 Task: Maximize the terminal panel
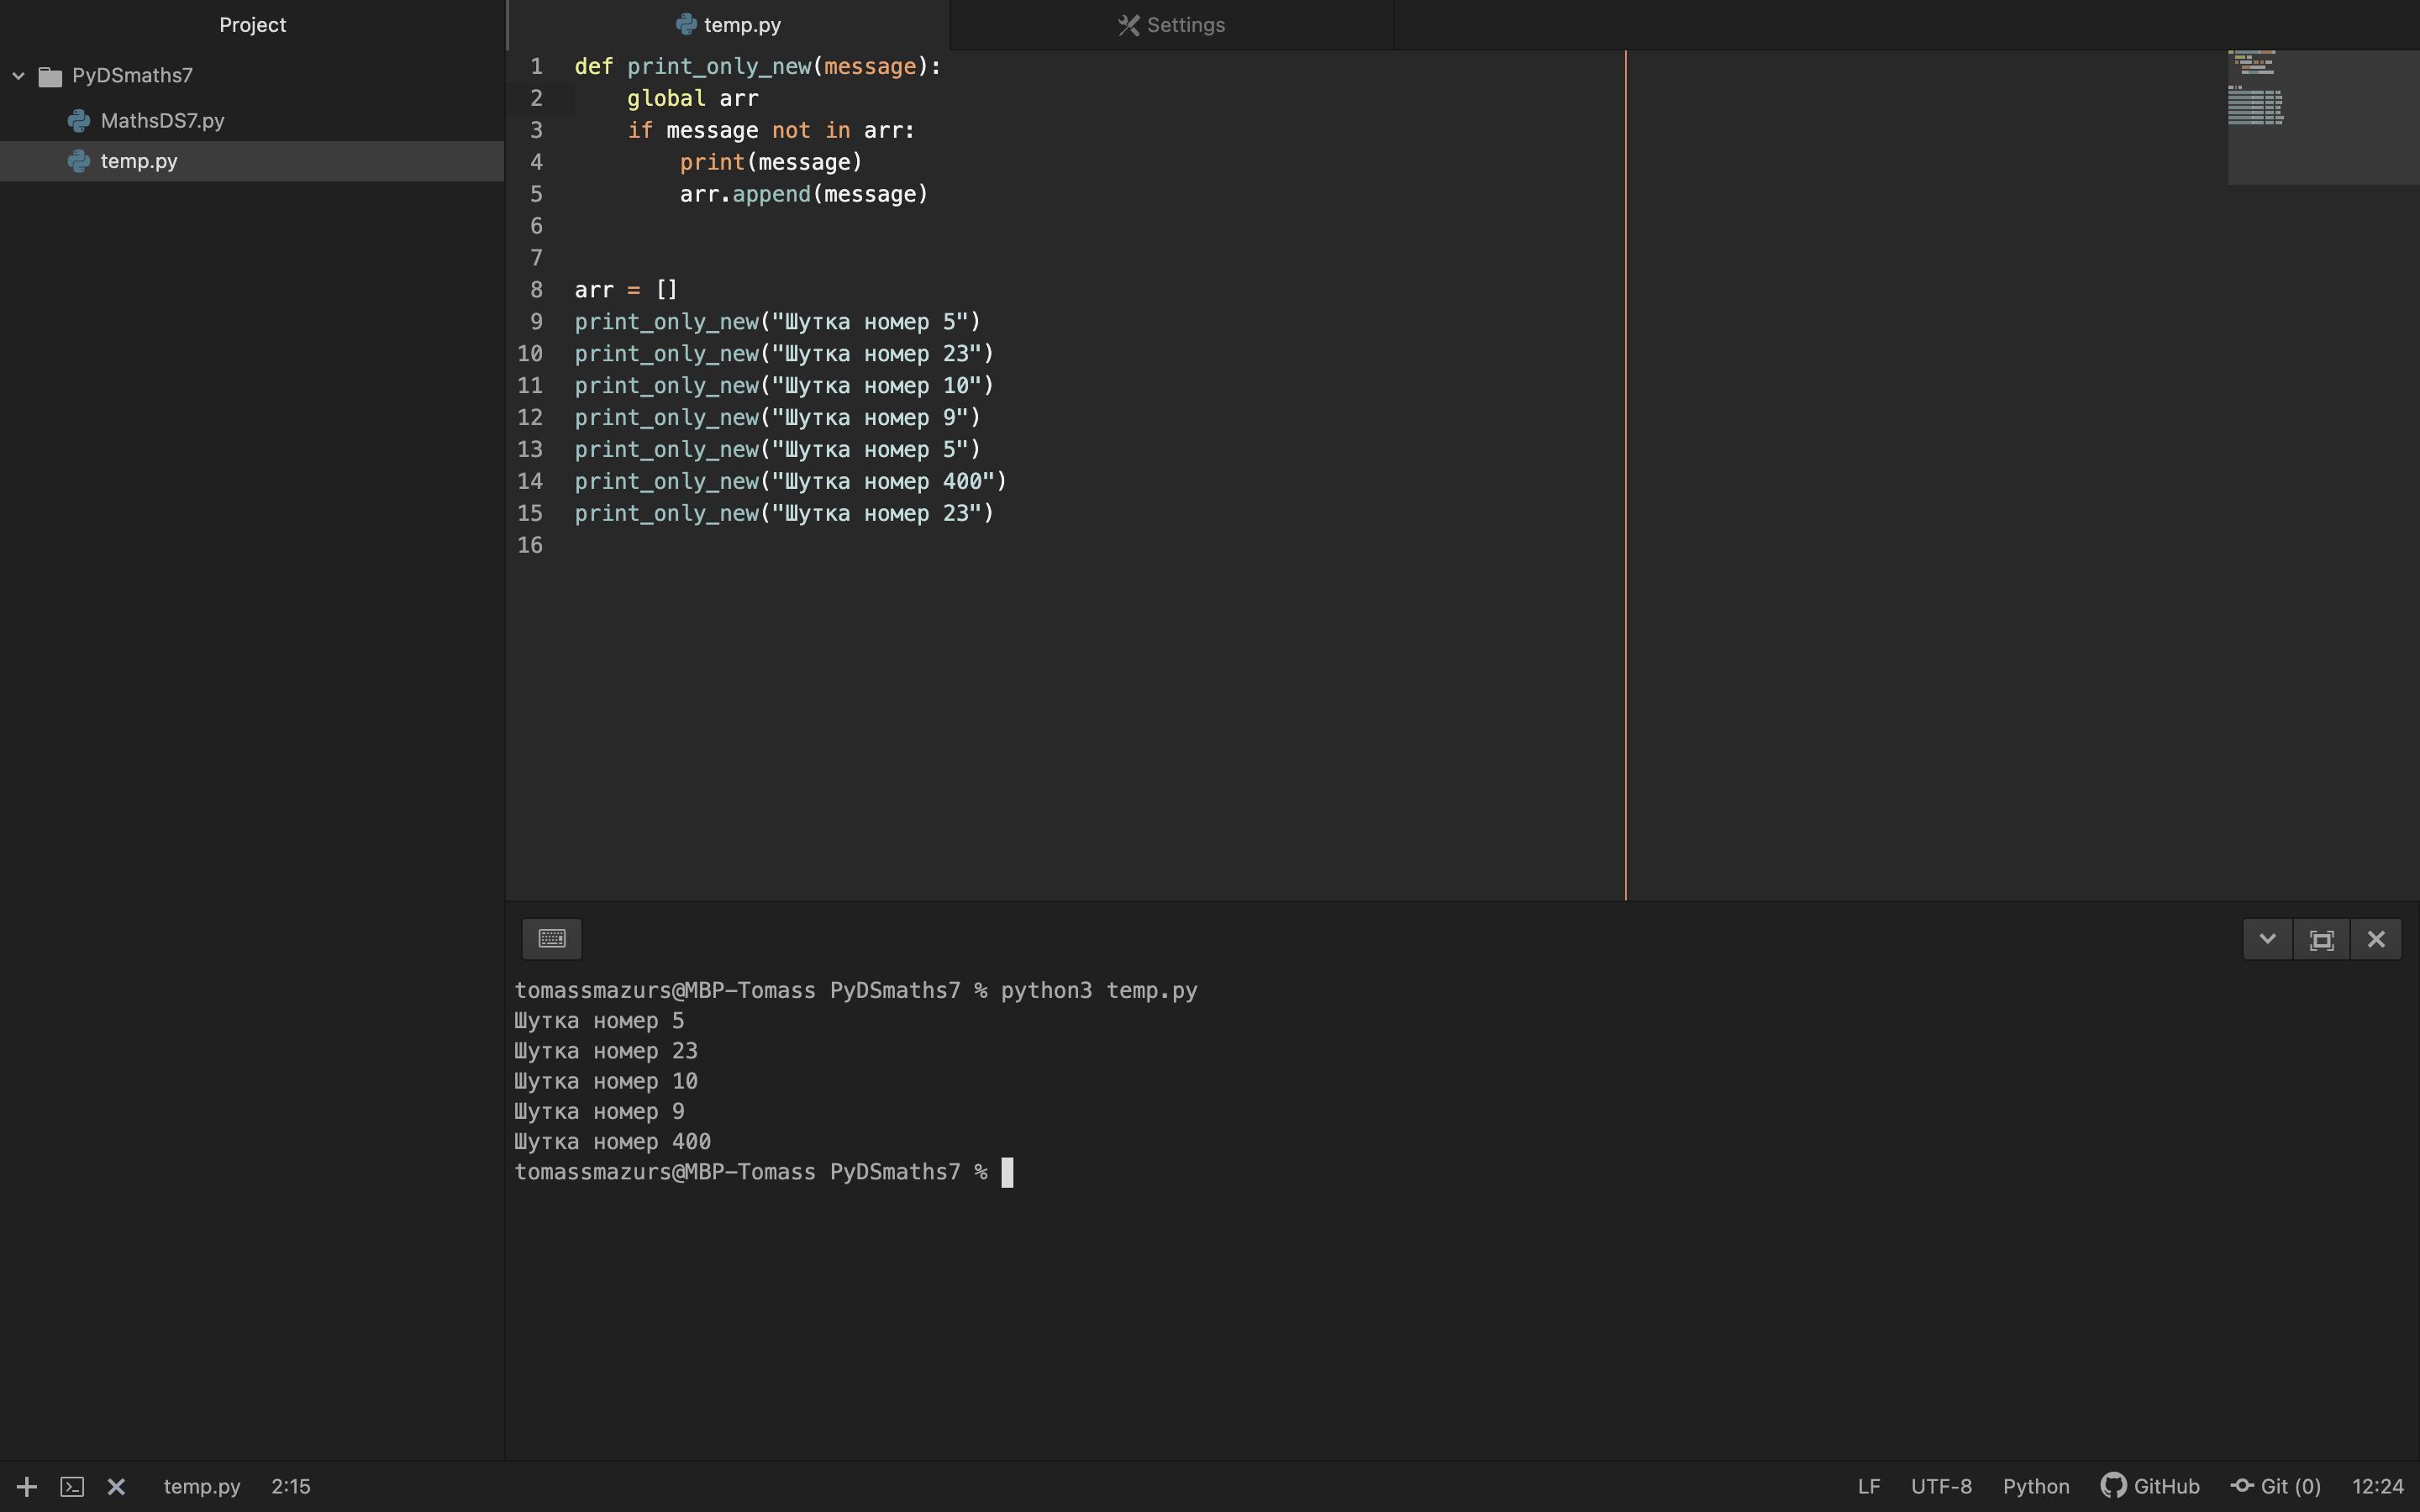[x=2322, y=939]
